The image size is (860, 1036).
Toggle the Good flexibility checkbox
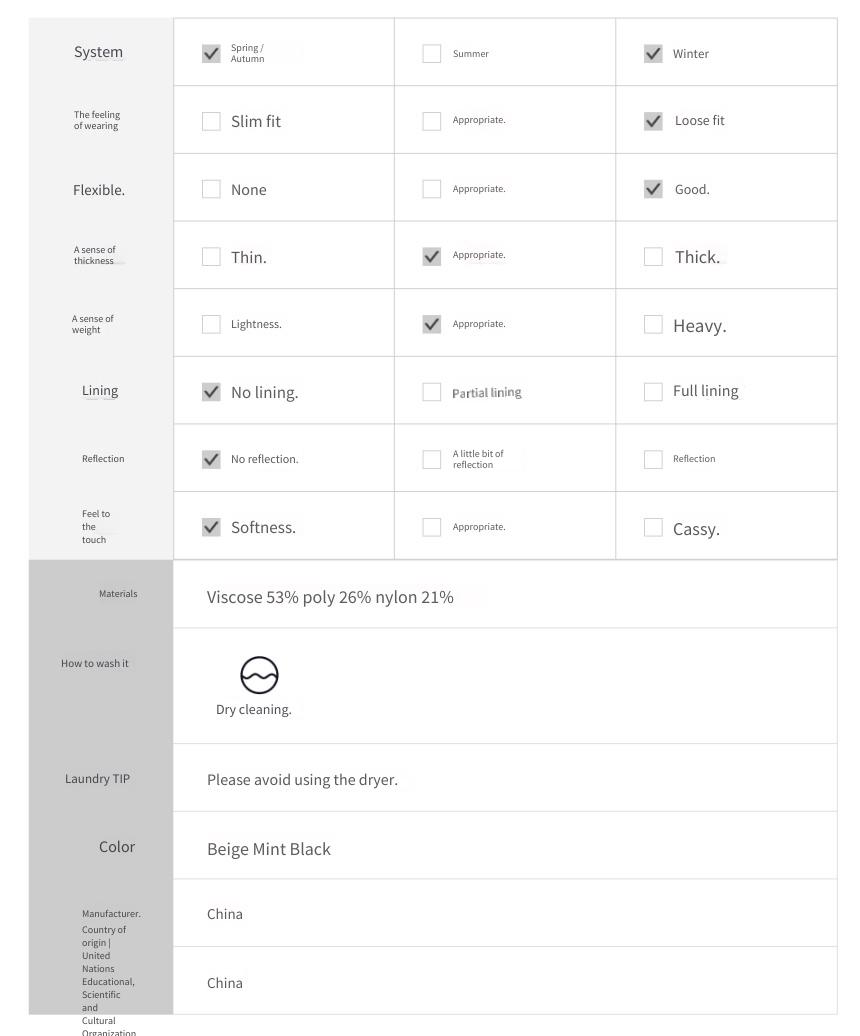tap(653, 189)
